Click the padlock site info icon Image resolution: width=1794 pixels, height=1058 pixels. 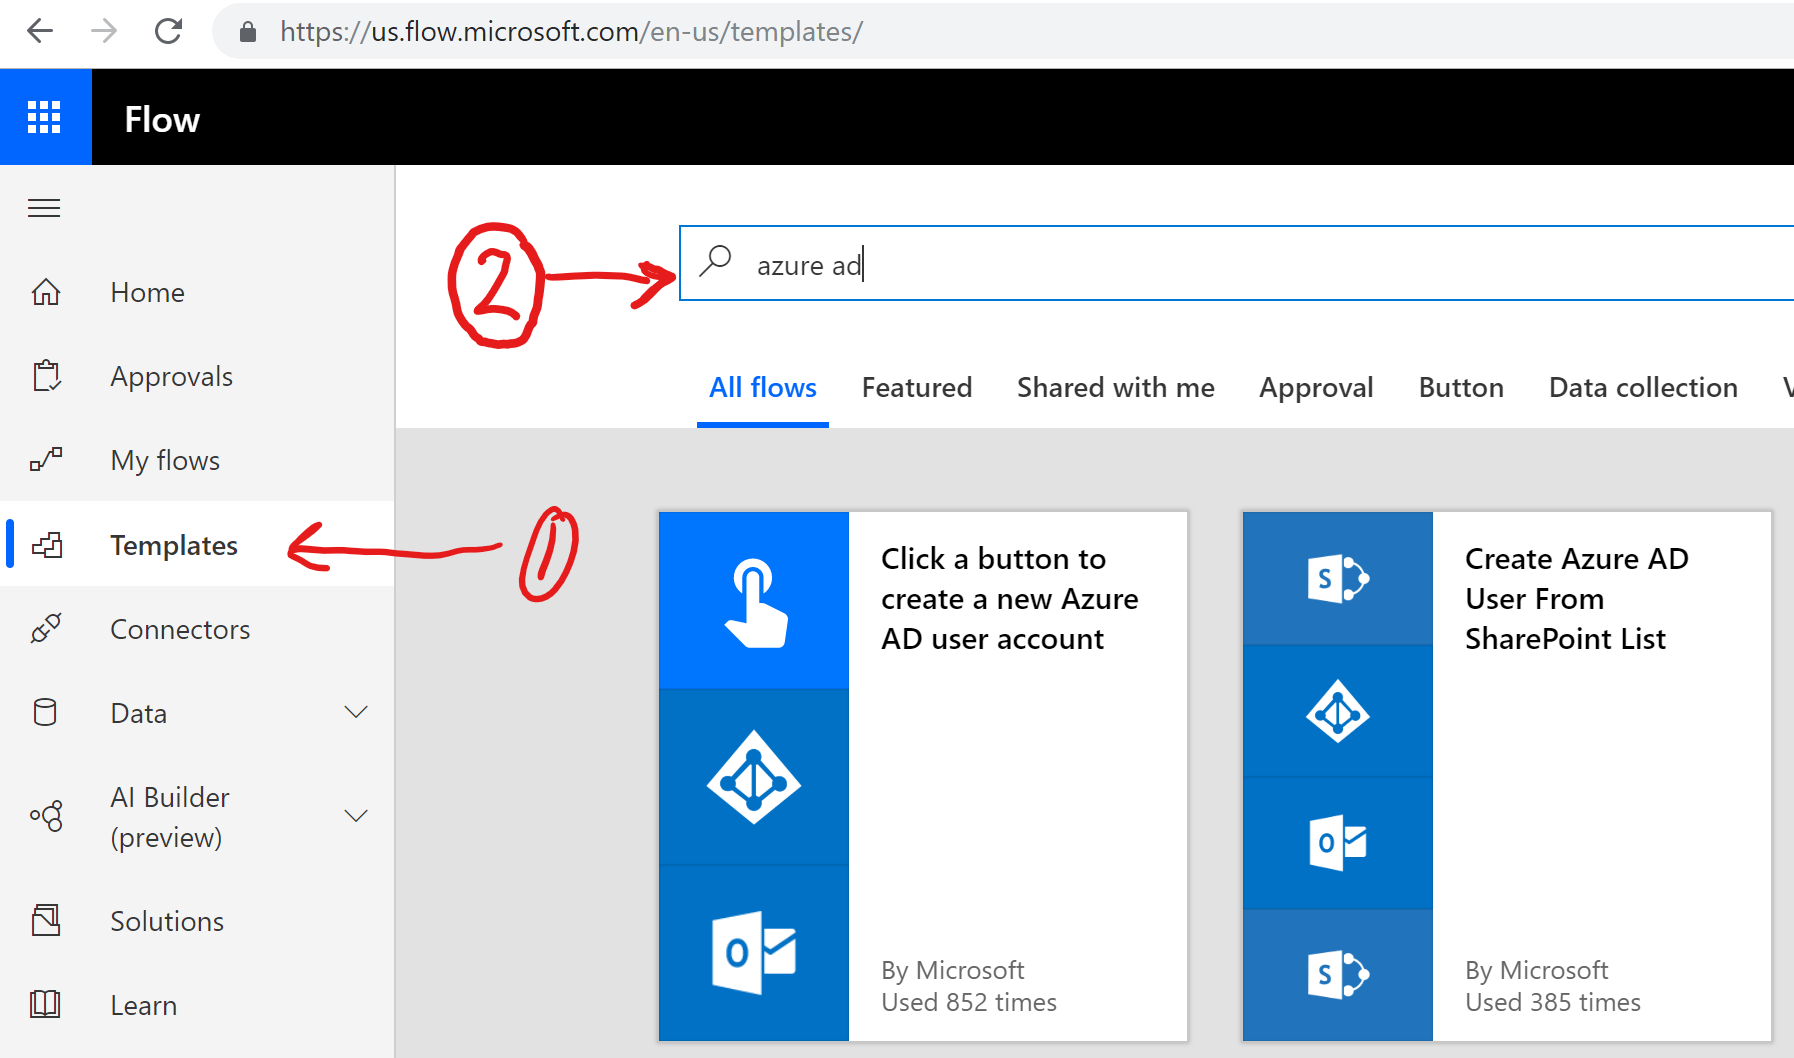(x=248, y=32)
